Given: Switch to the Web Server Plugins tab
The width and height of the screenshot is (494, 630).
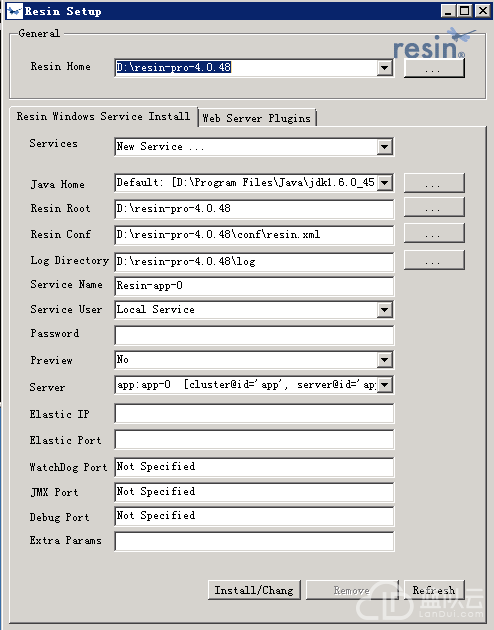Looking at the screenshot, I should [x=257, y=118].
